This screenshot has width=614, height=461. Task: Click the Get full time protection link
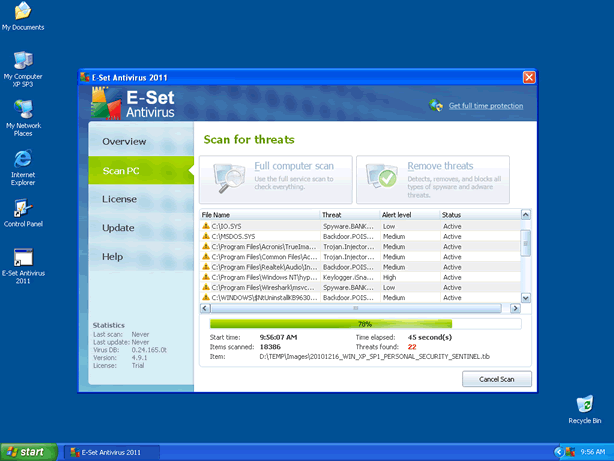click(485, 105)
